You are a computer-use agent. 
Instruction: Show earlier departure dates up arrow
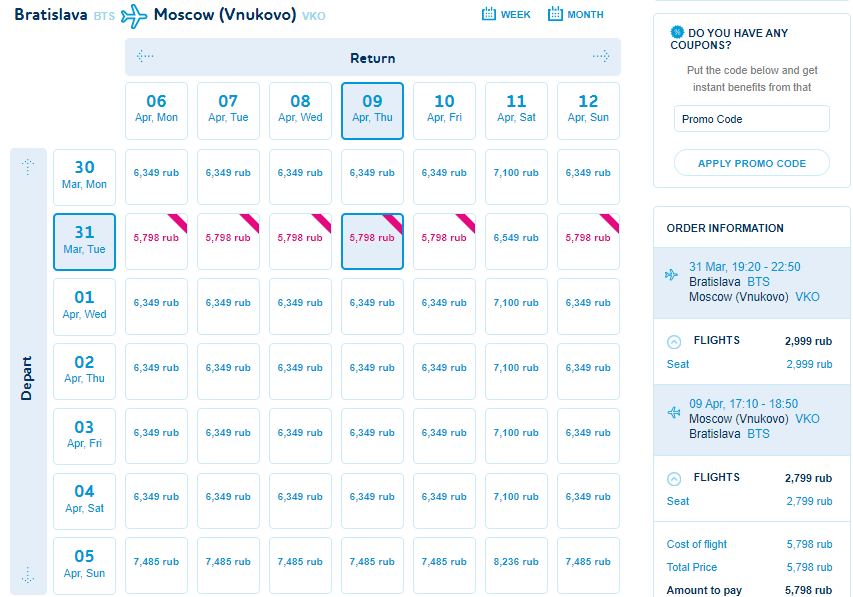(28, 167)
